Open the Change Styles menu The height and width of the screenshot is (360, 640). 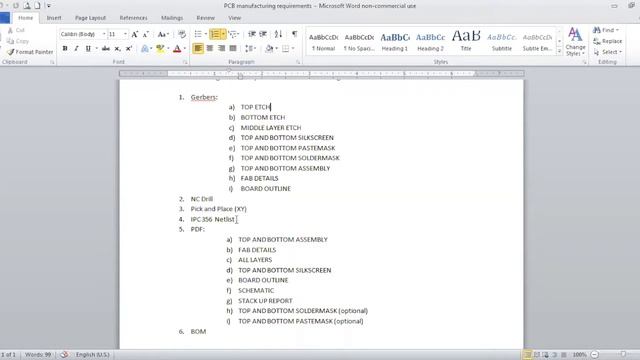tap(576, 42)
